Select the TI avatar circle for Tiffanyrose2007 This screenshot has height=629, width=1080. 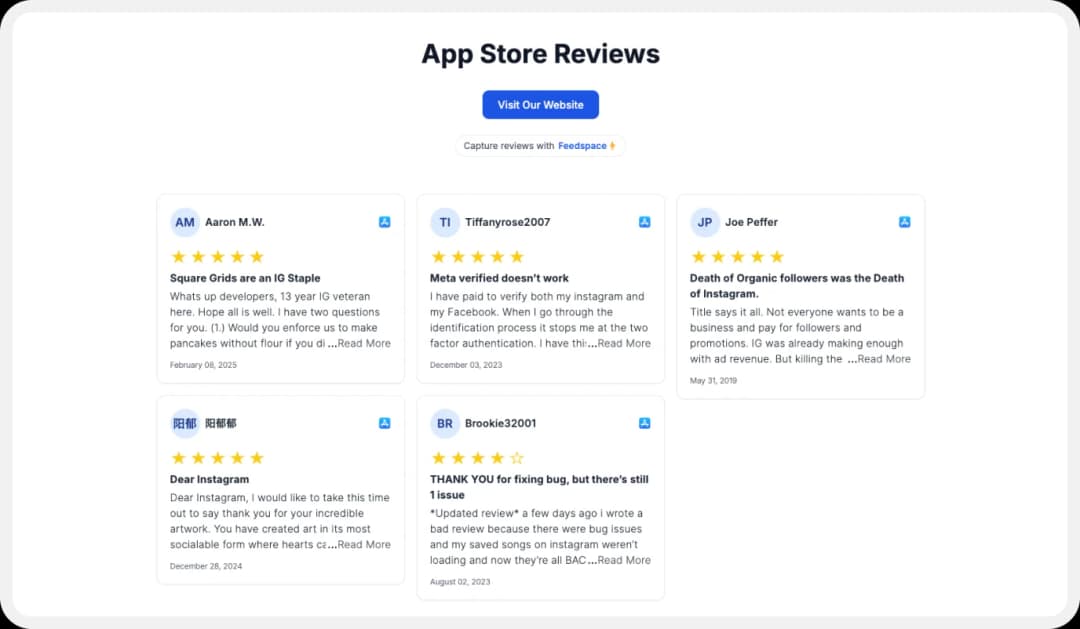pos(445,222)
